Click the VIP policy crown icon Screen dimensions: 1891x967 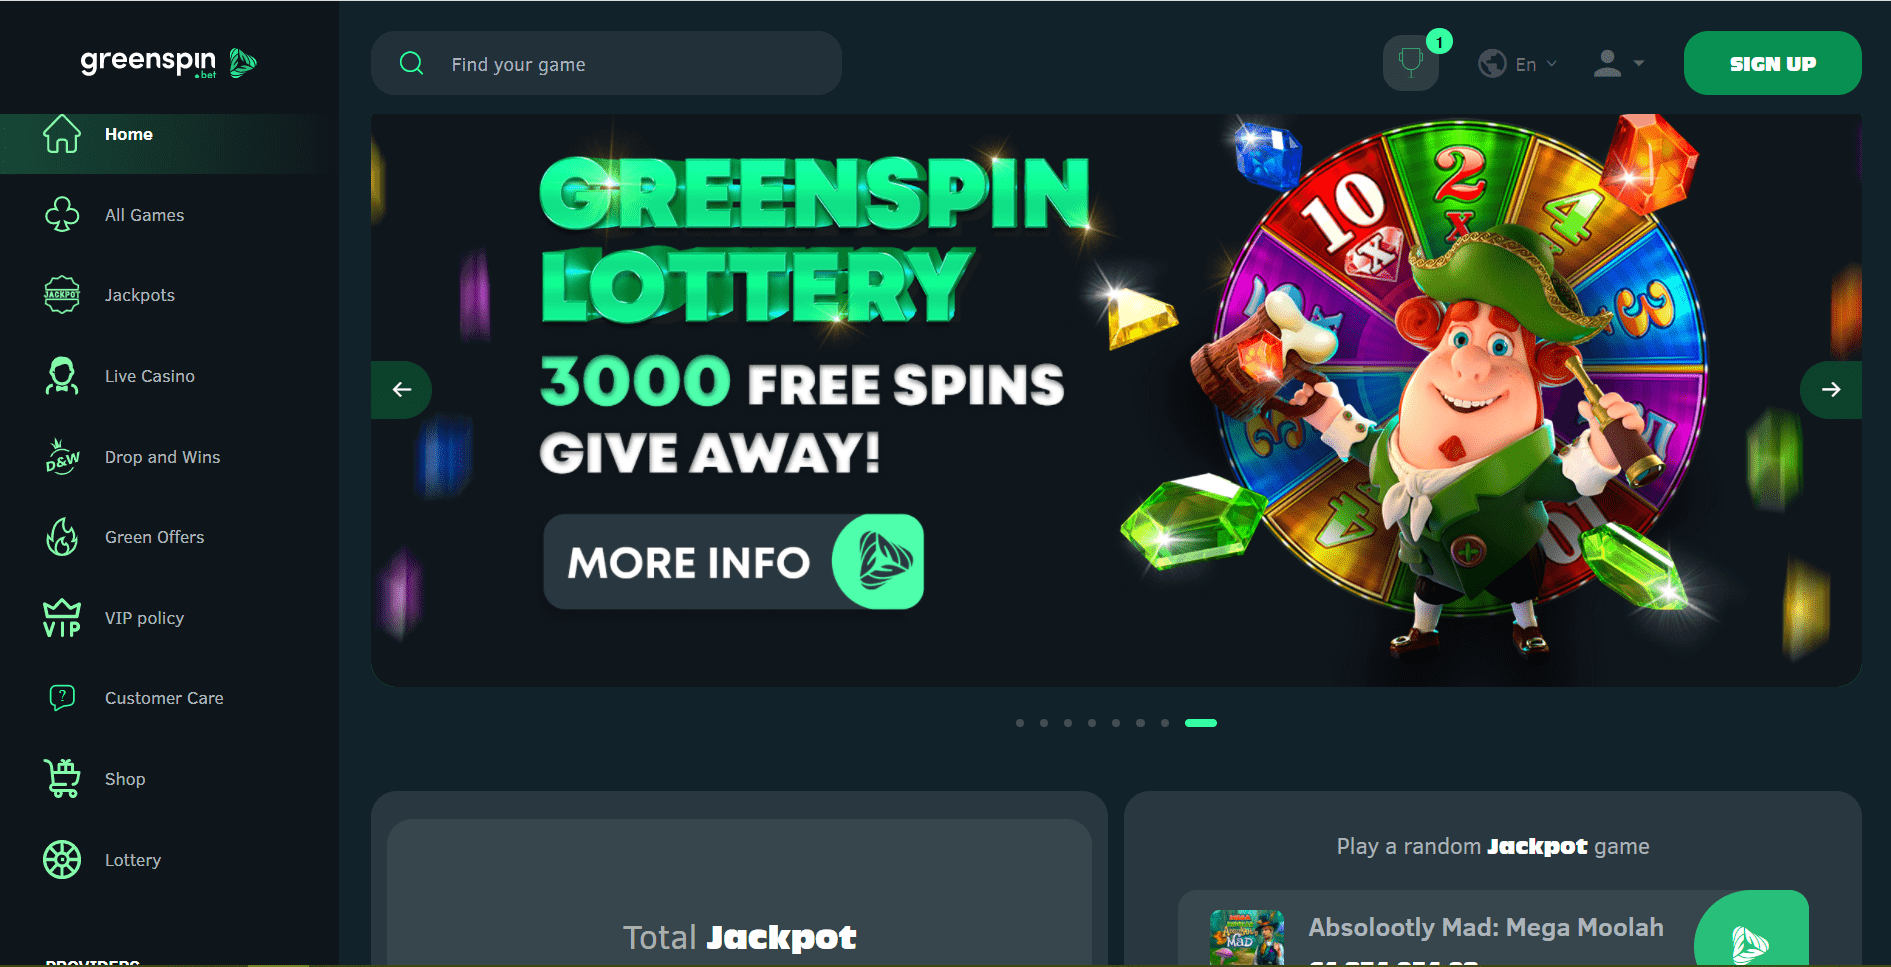[62, 618]
